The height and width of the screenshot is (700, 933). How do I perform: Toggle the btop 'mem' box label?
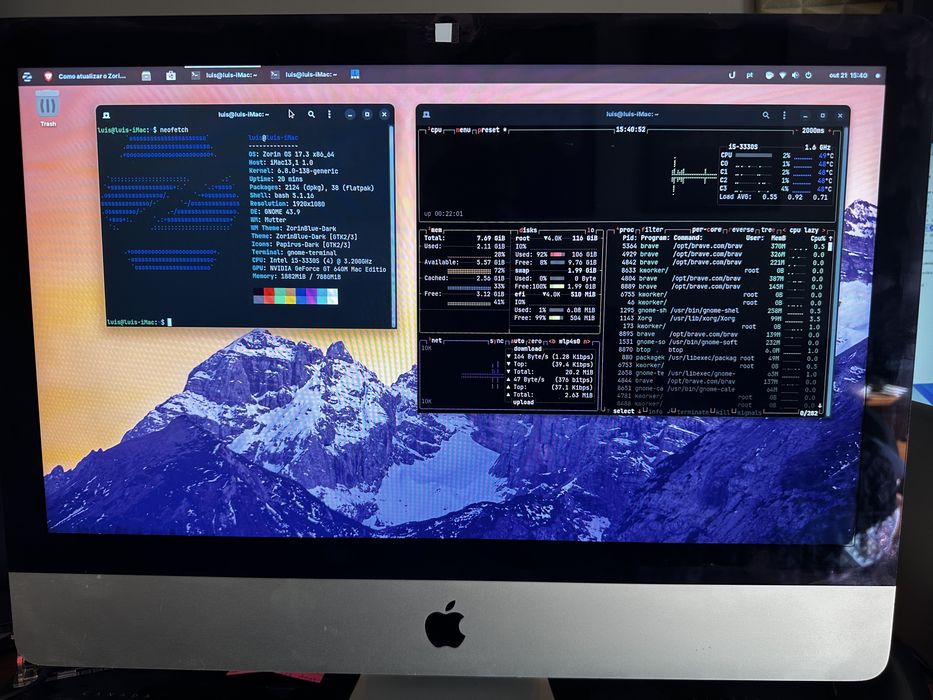click(436, 230)
